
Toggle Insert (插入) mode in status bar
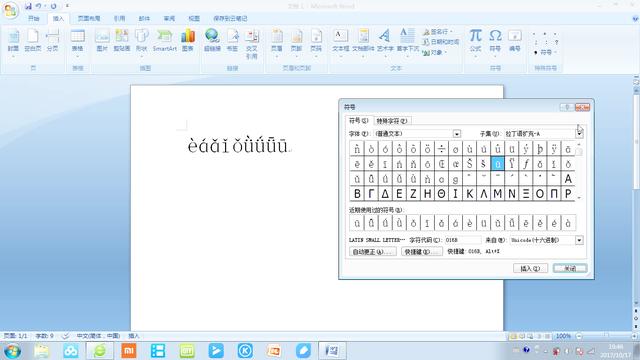[x=134, y=336]
